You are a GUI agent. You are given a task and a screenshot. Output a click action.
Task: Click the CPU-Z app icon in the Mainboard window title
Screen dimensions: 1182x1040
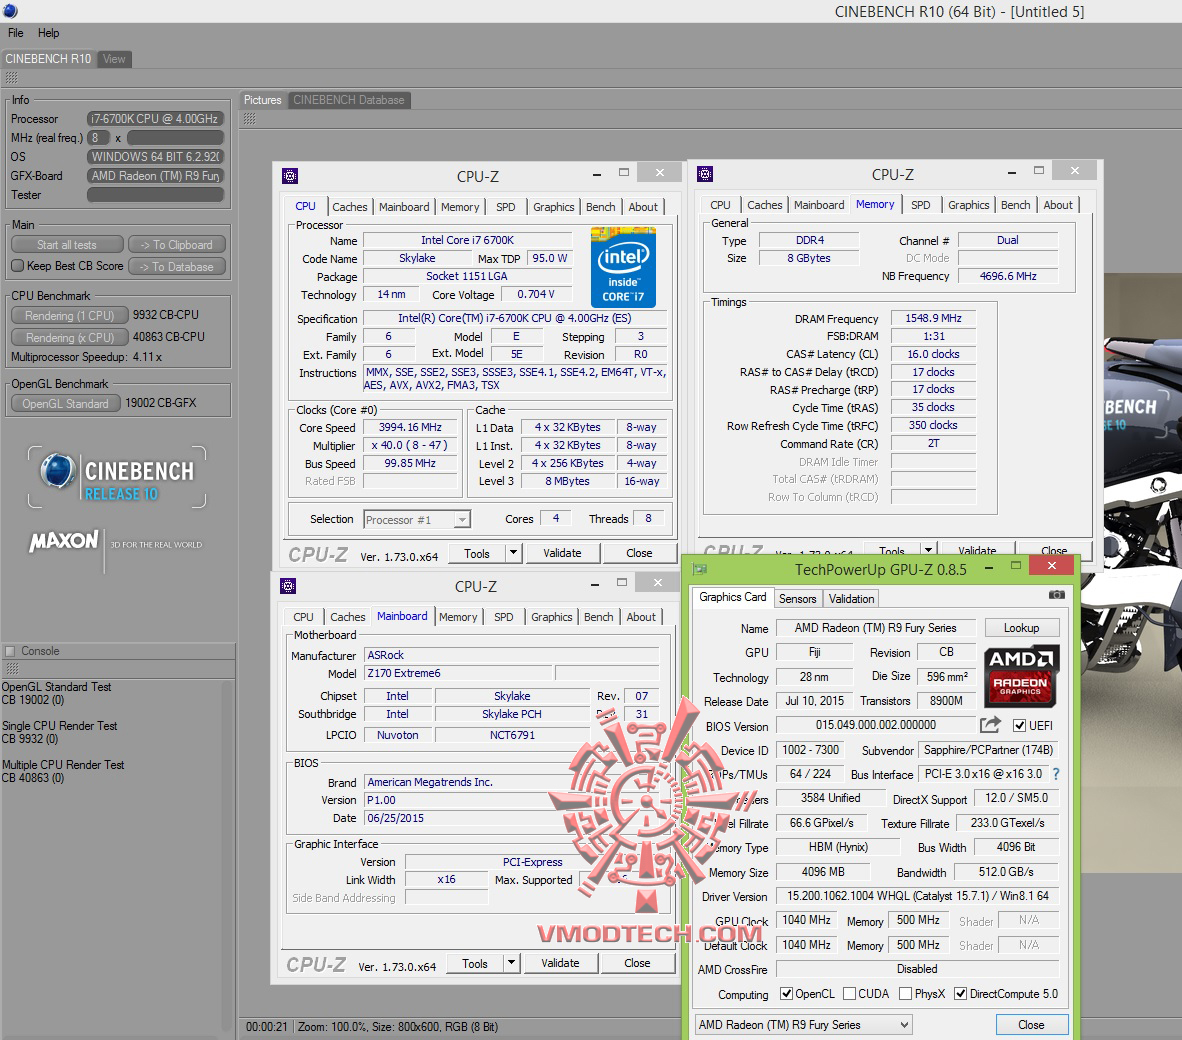(x=287, y=586)
